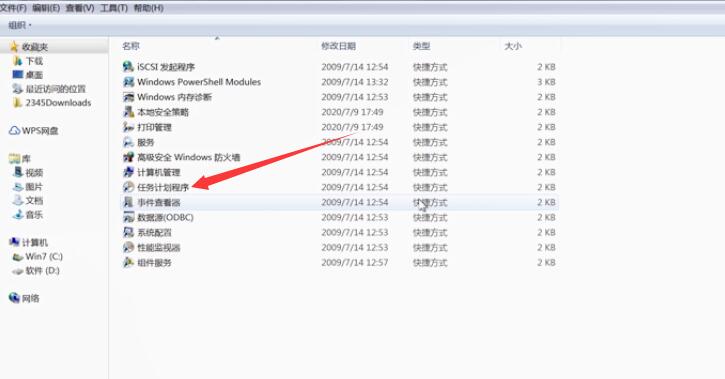Open the 编辑(E) menu

[x=46, y=8]
